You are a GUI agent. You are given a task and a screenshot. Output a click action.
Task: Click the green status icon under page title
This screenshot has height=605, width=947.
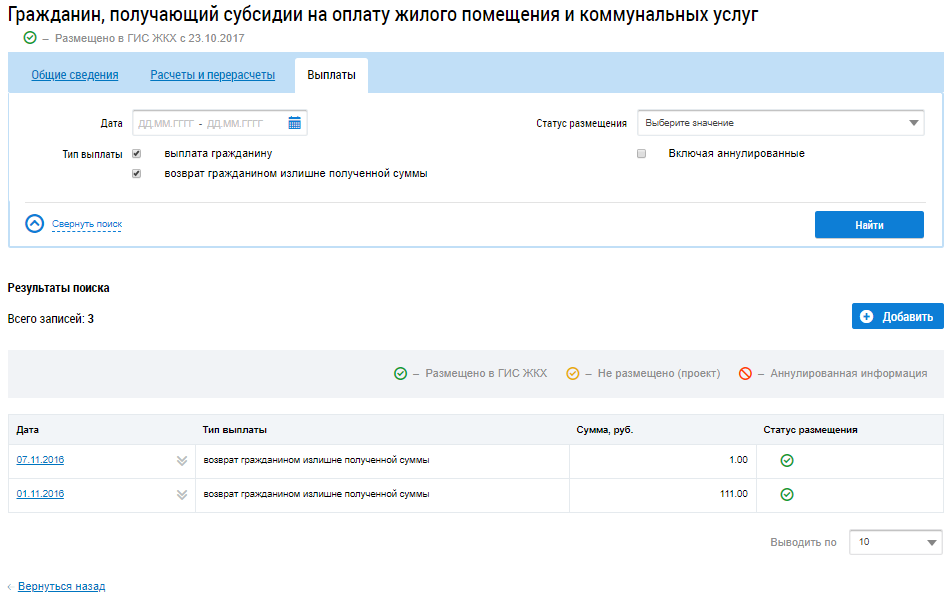30,38
